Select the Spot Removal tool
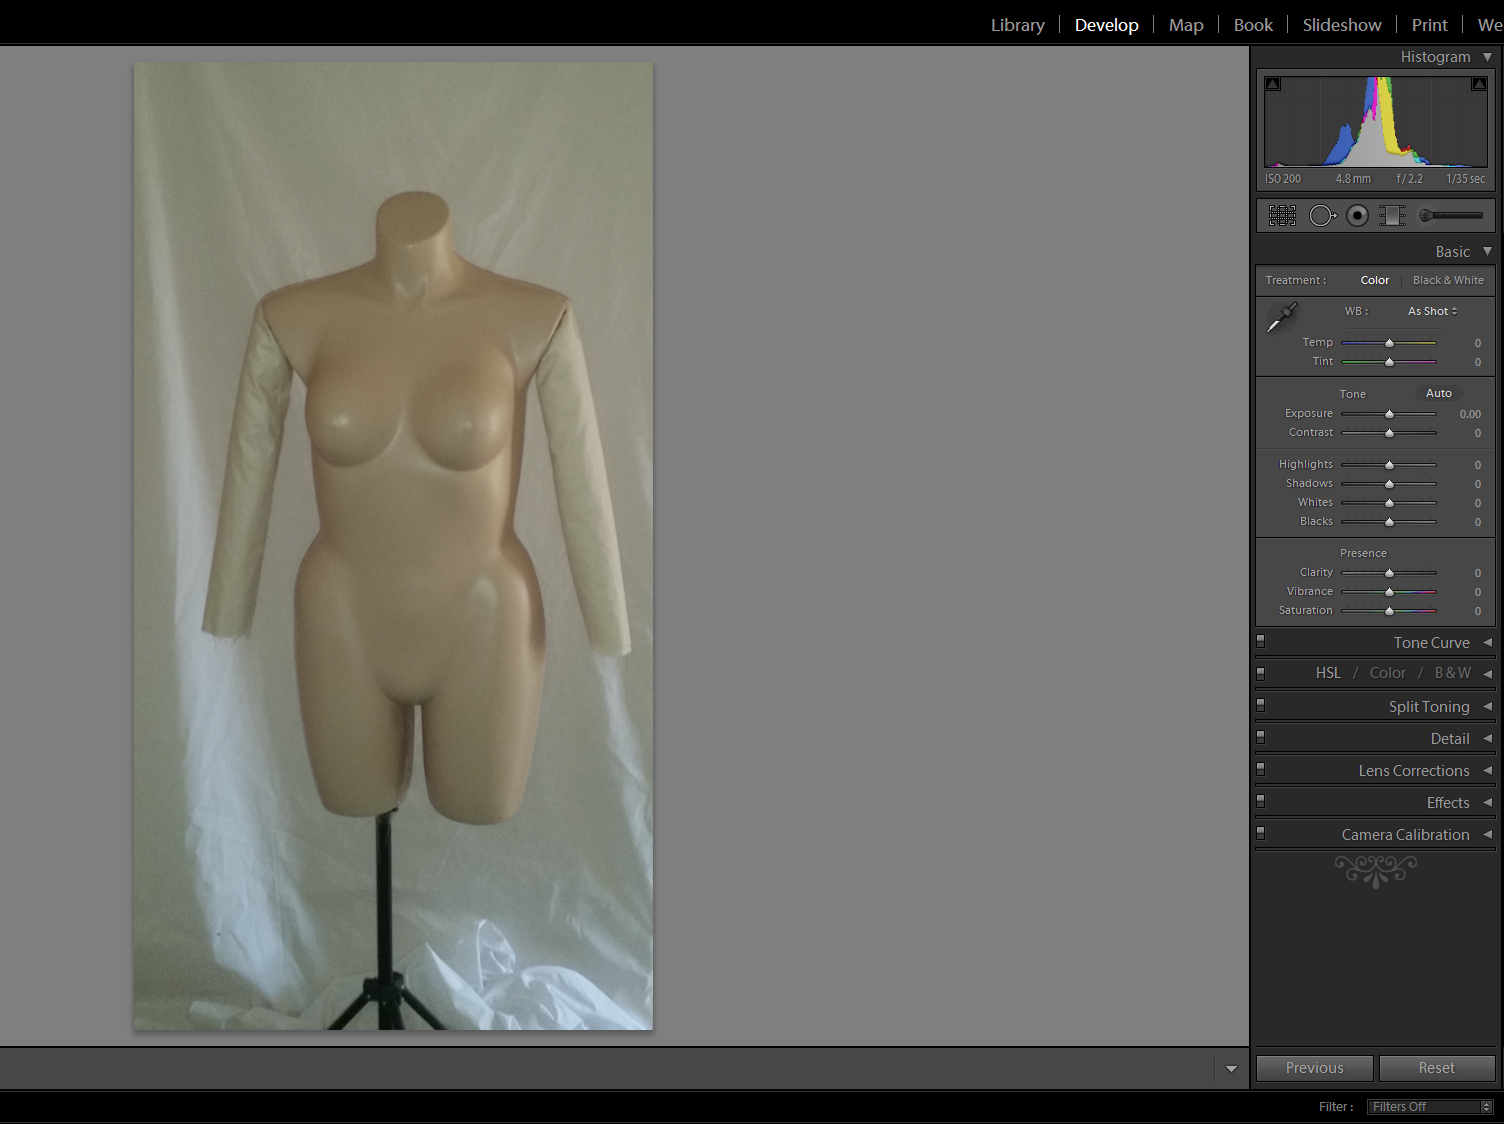The width and height of the screenshot is (1504, 1124). point(1322,215)
